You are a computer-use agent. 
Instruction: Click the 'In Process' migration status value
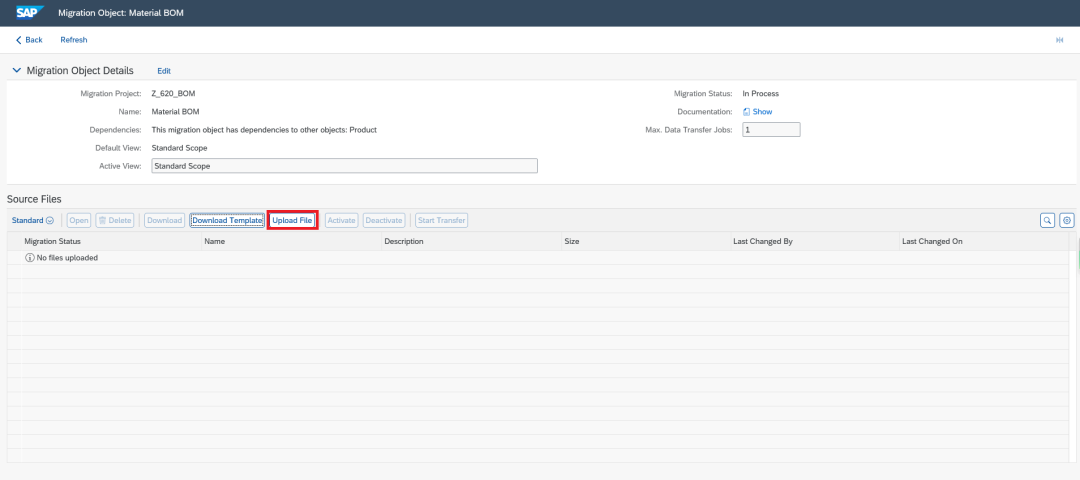[x=760, y=94]
